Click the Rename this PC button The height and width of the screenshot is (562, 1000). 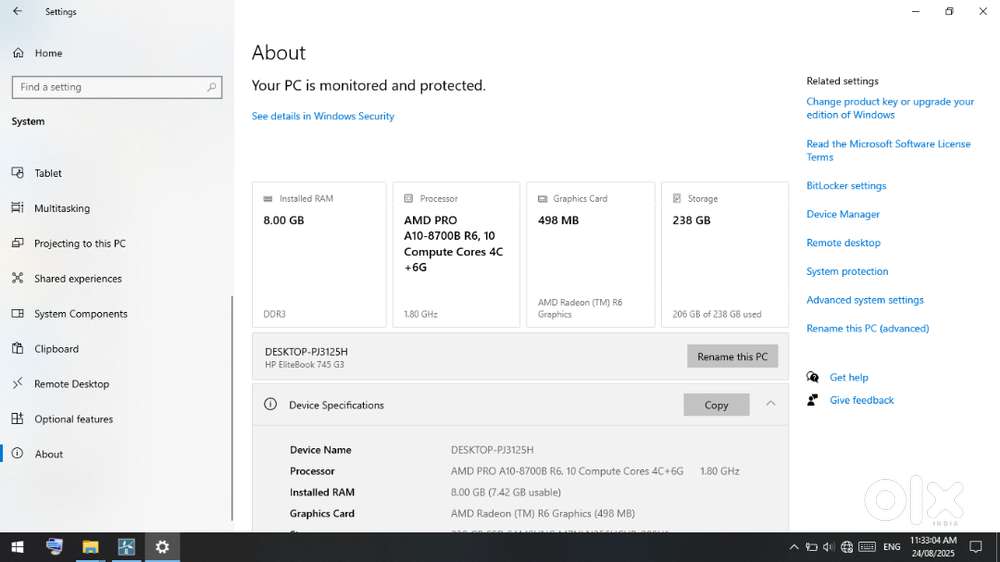coord(732,357)
